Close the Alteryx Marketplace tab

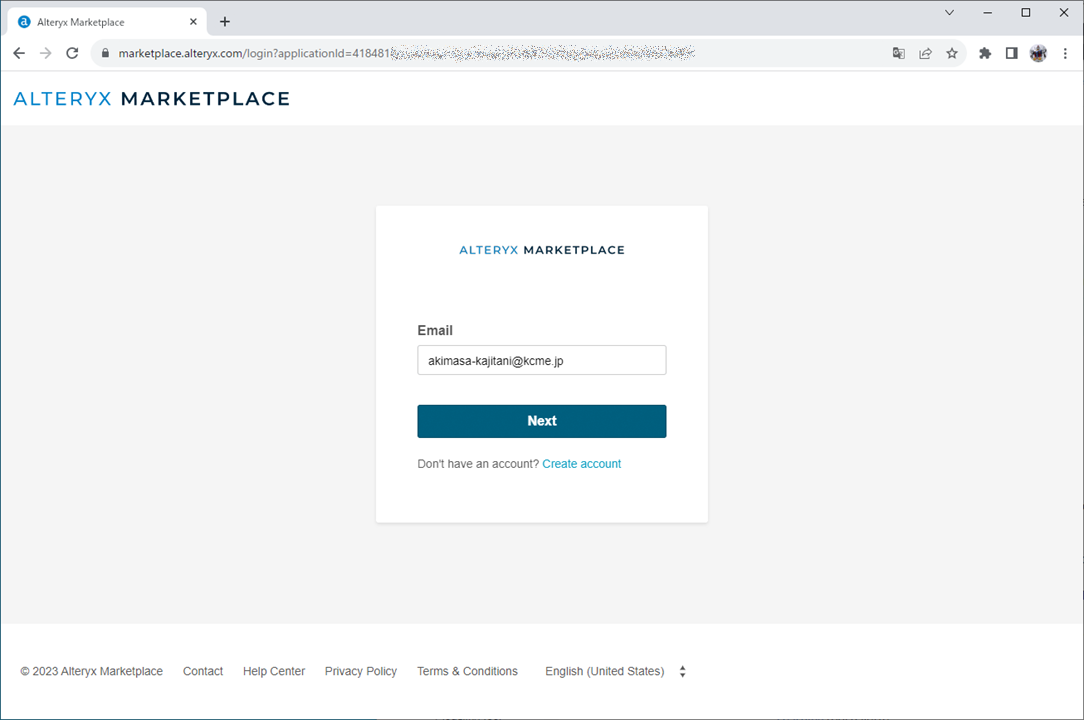(193, 21)
